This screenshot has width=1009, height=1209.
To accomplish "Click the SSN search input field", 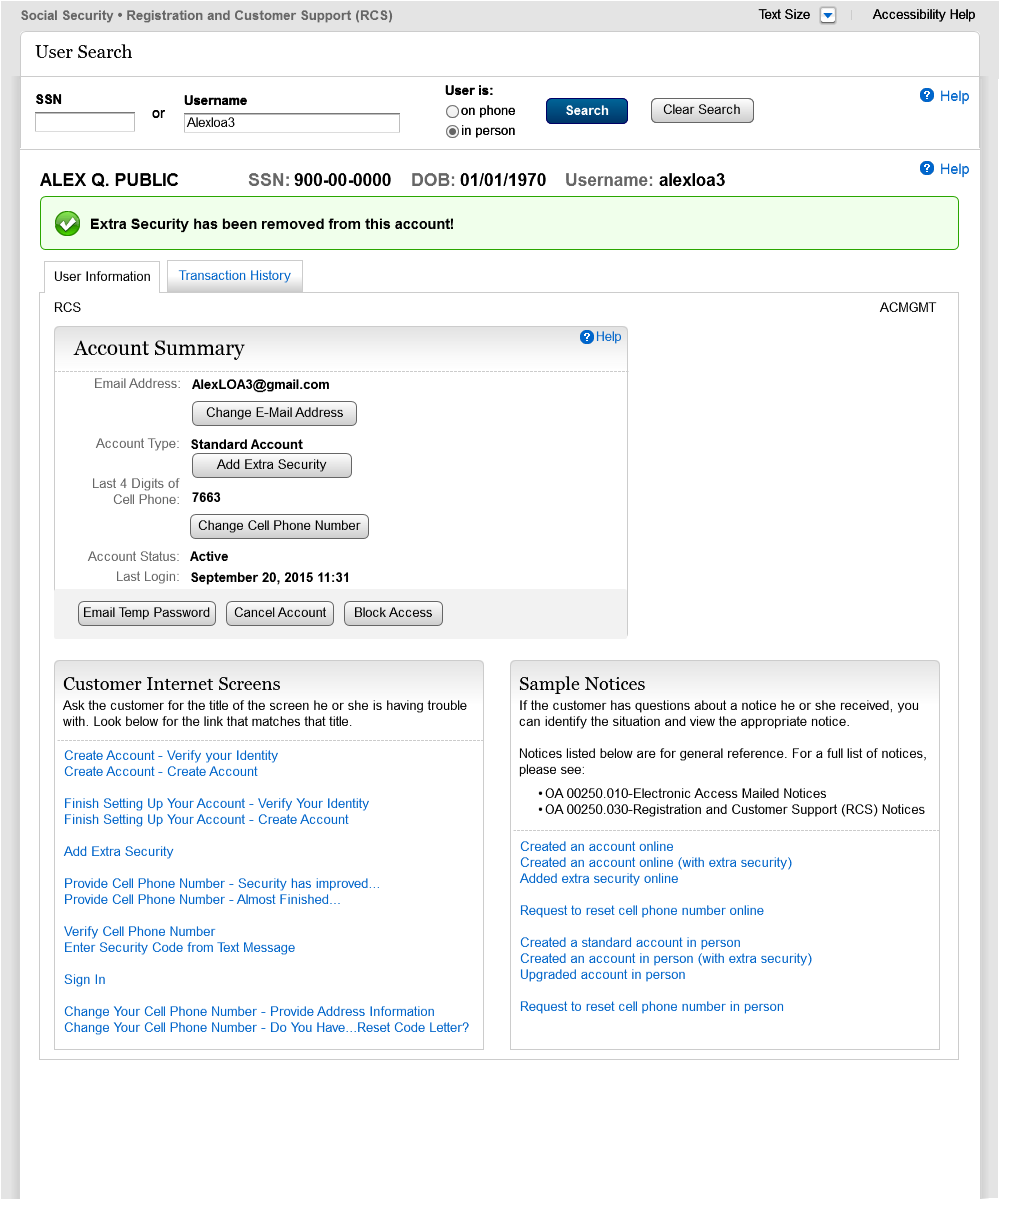I will point(85,122).
